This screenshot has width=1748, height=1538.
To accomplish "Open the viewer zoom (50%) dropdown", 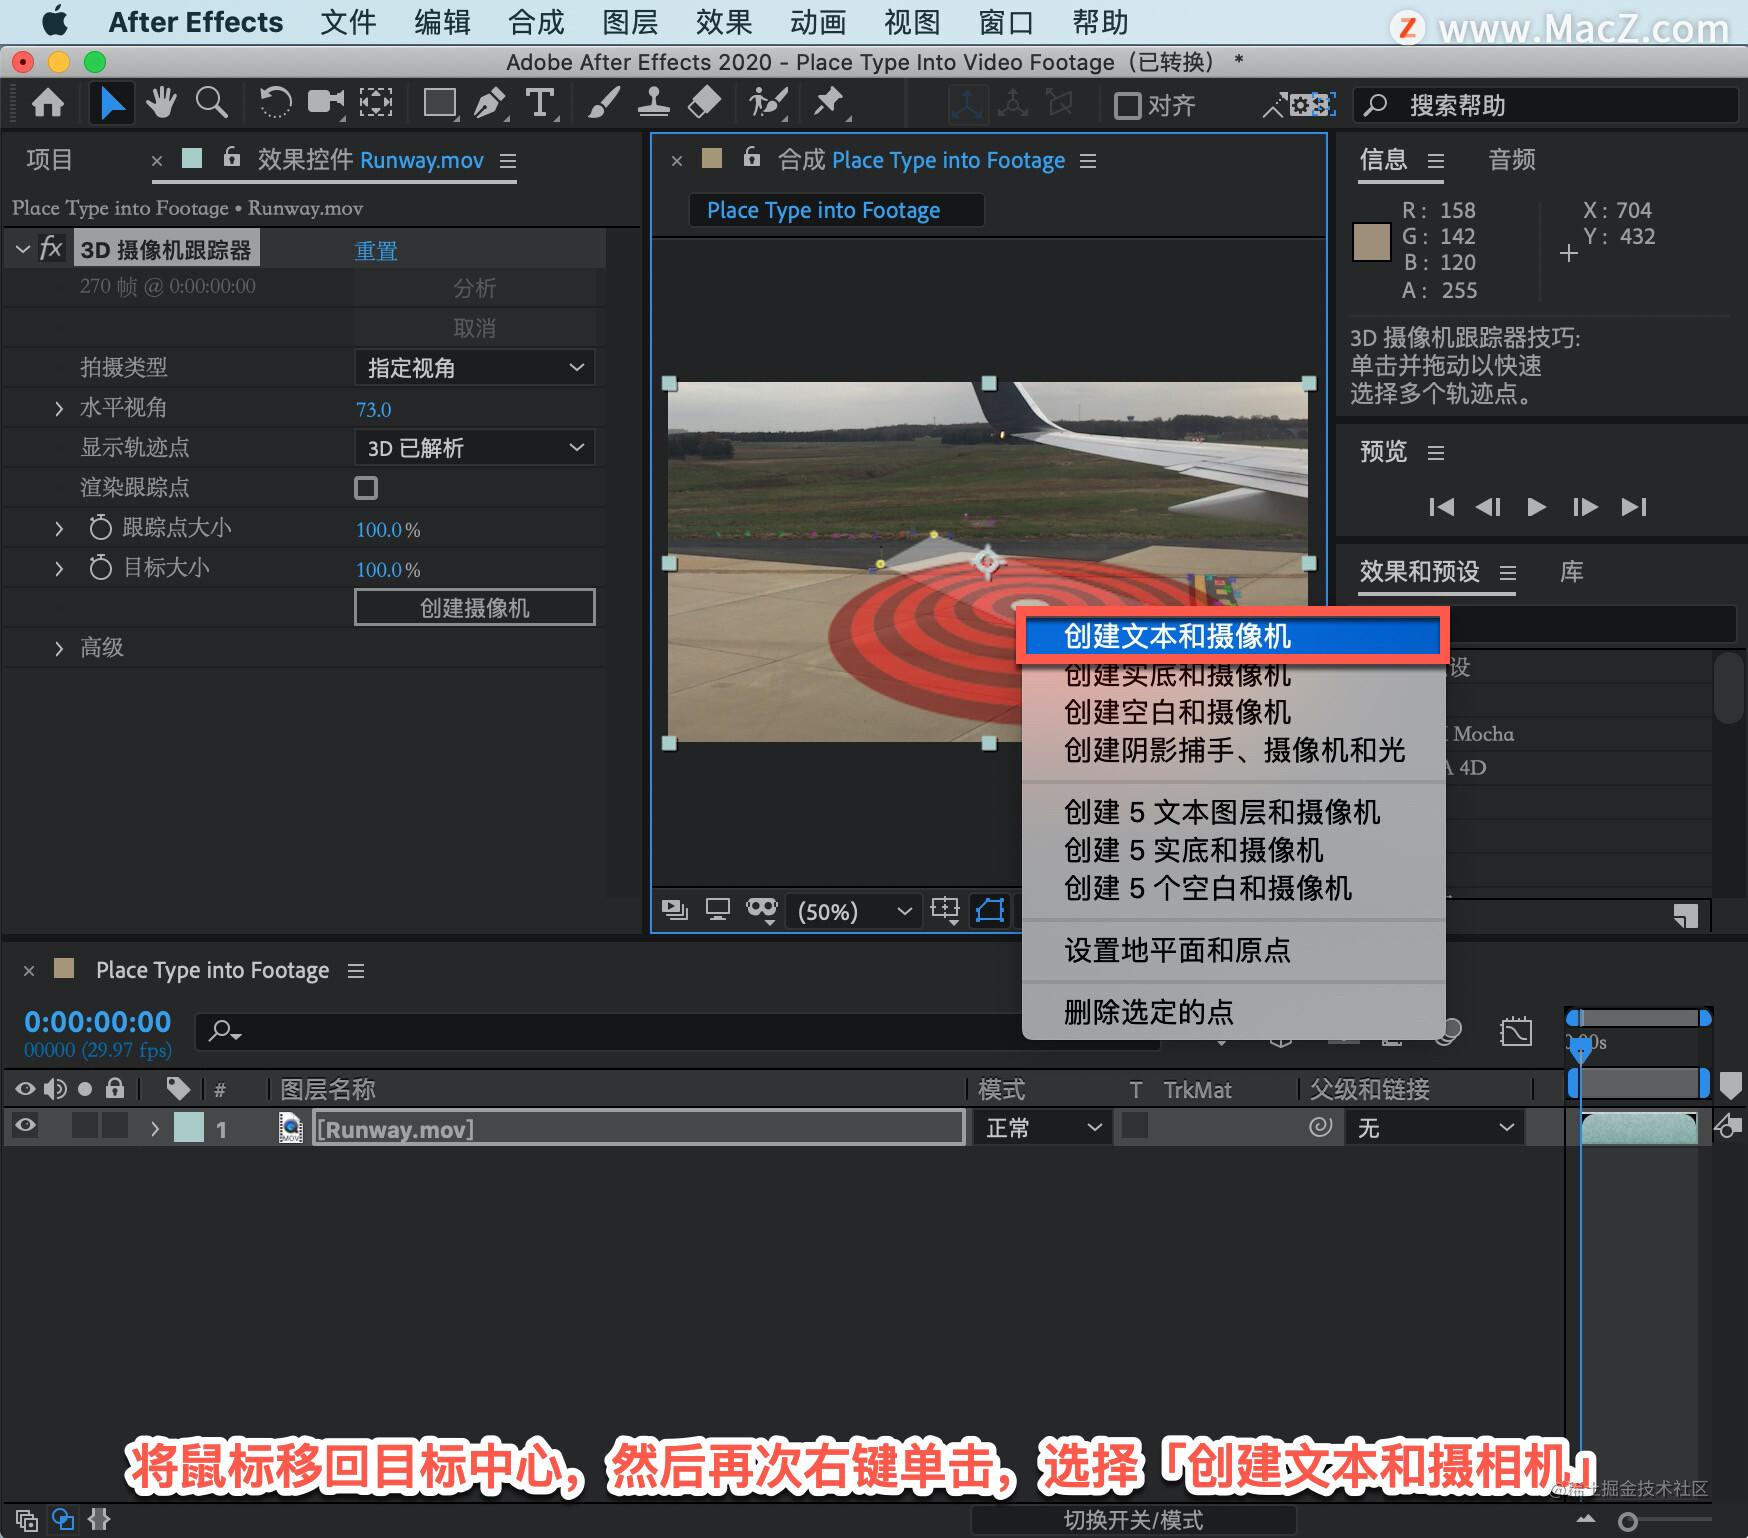I will (x=854, y=911).
